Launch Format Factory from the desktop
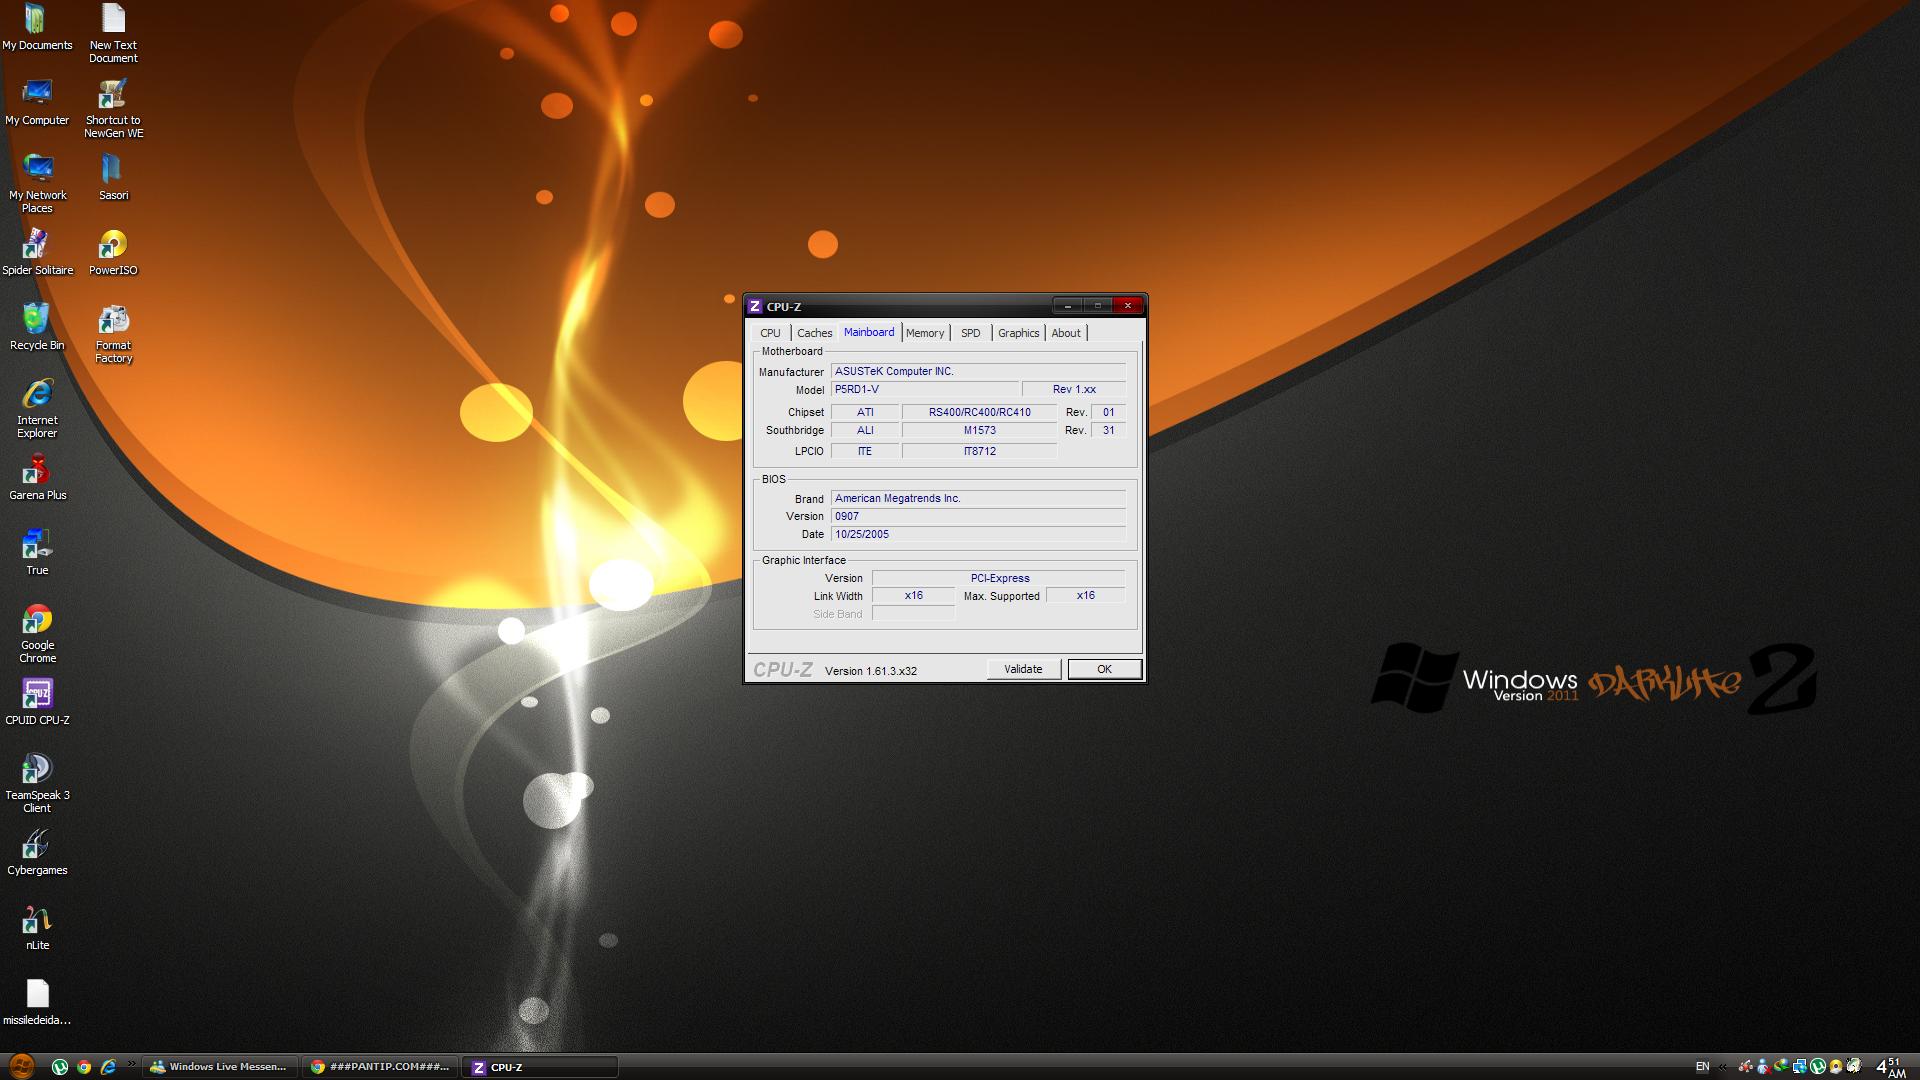Image resolution: width=1920 pixels, height=1080 pixels. [x=113, y=321]
